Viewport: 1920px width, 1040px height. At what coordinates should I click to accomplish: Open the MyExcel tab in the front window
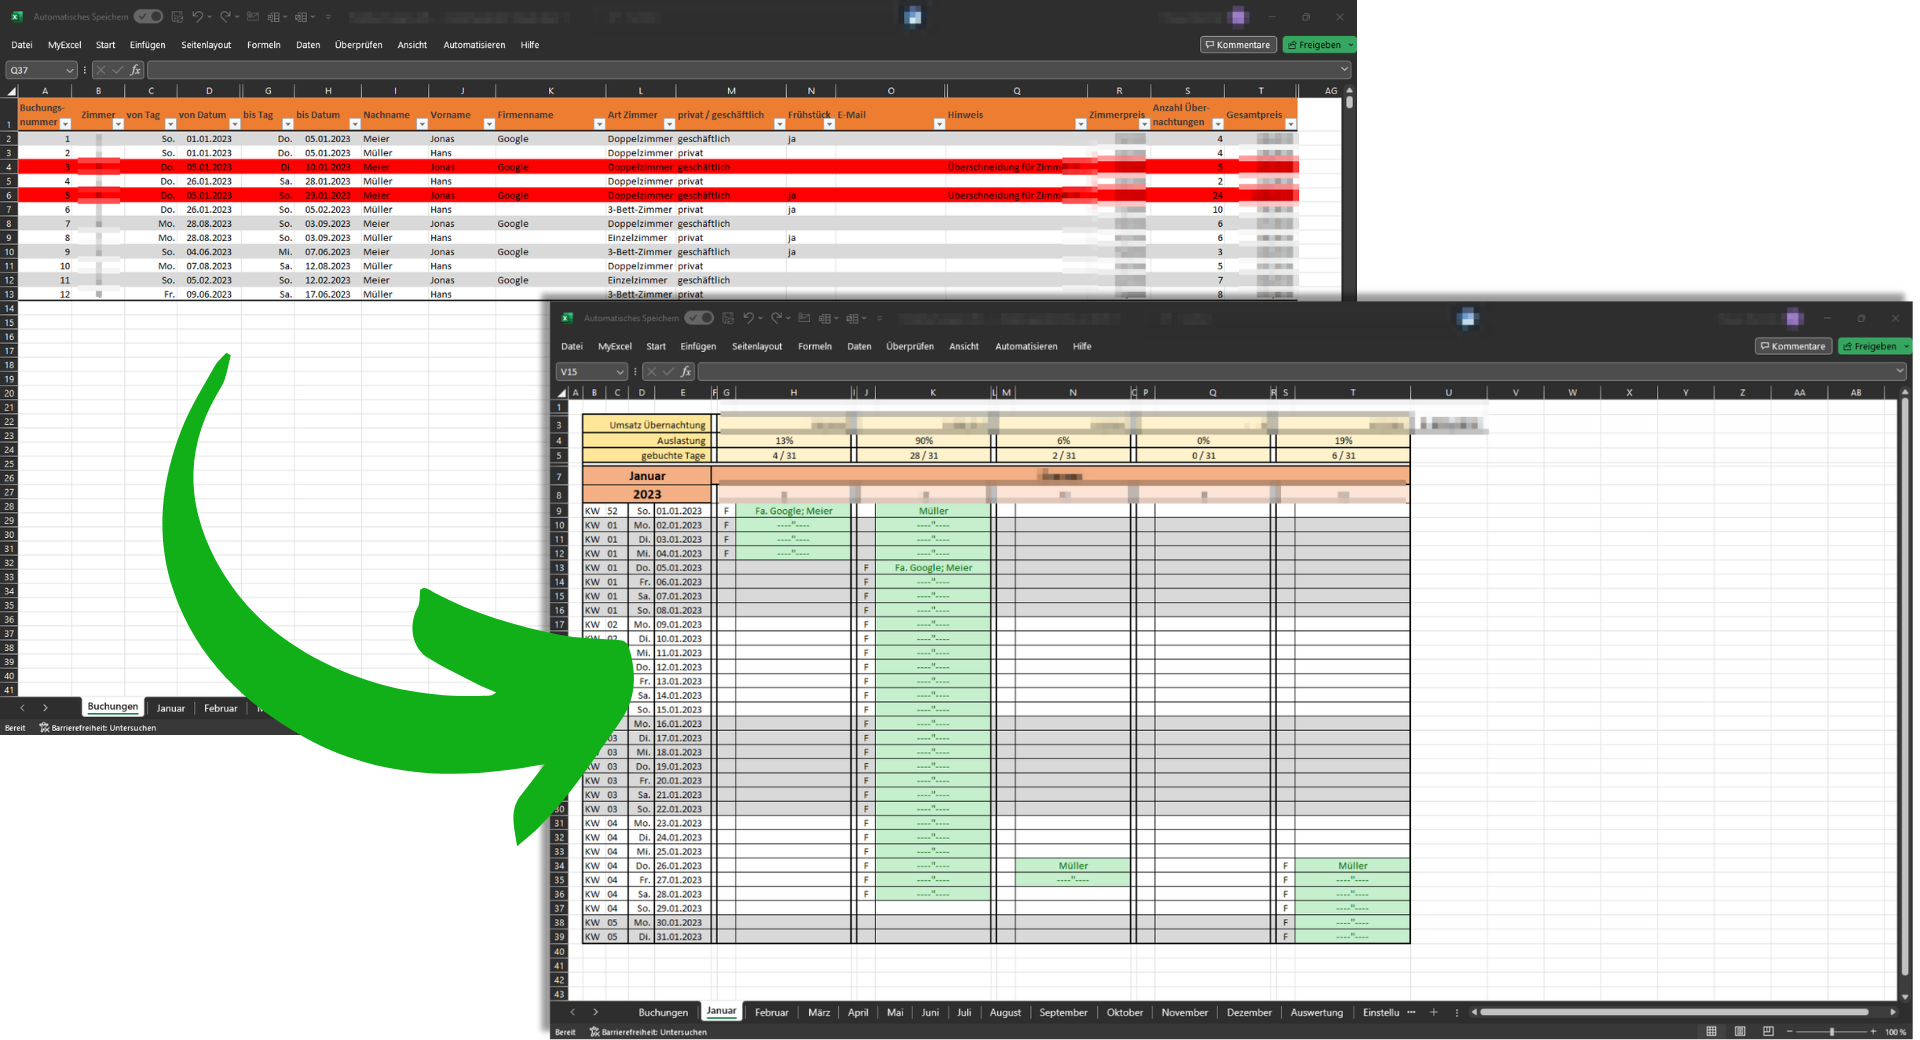point(615,346)
